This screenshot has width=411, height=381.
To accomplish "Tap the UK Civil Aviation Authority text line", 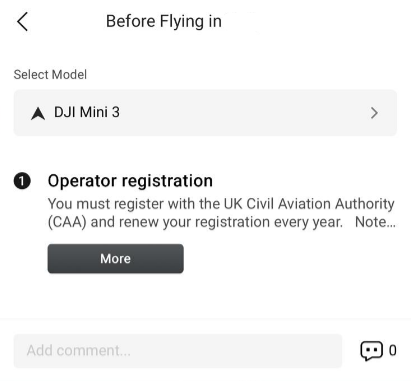I will 221,204.
